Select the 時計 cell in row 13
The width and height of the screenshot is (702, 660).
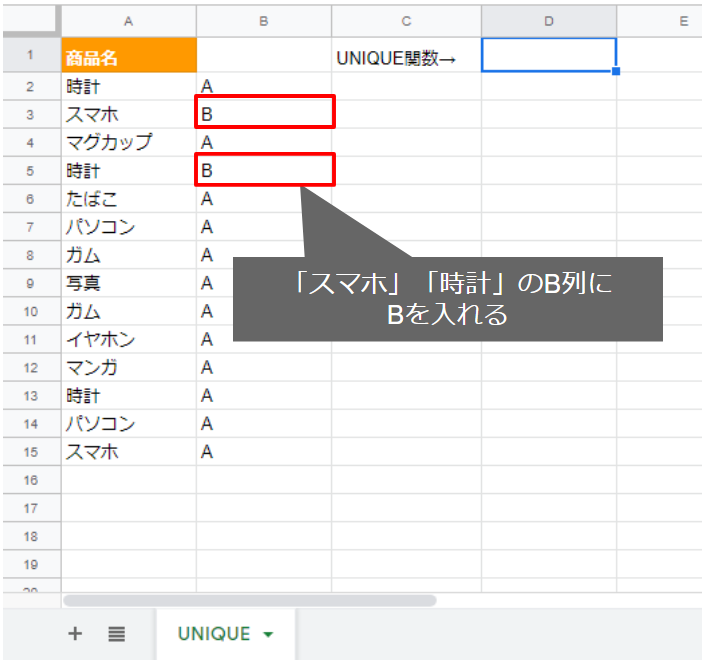point(129,395)
